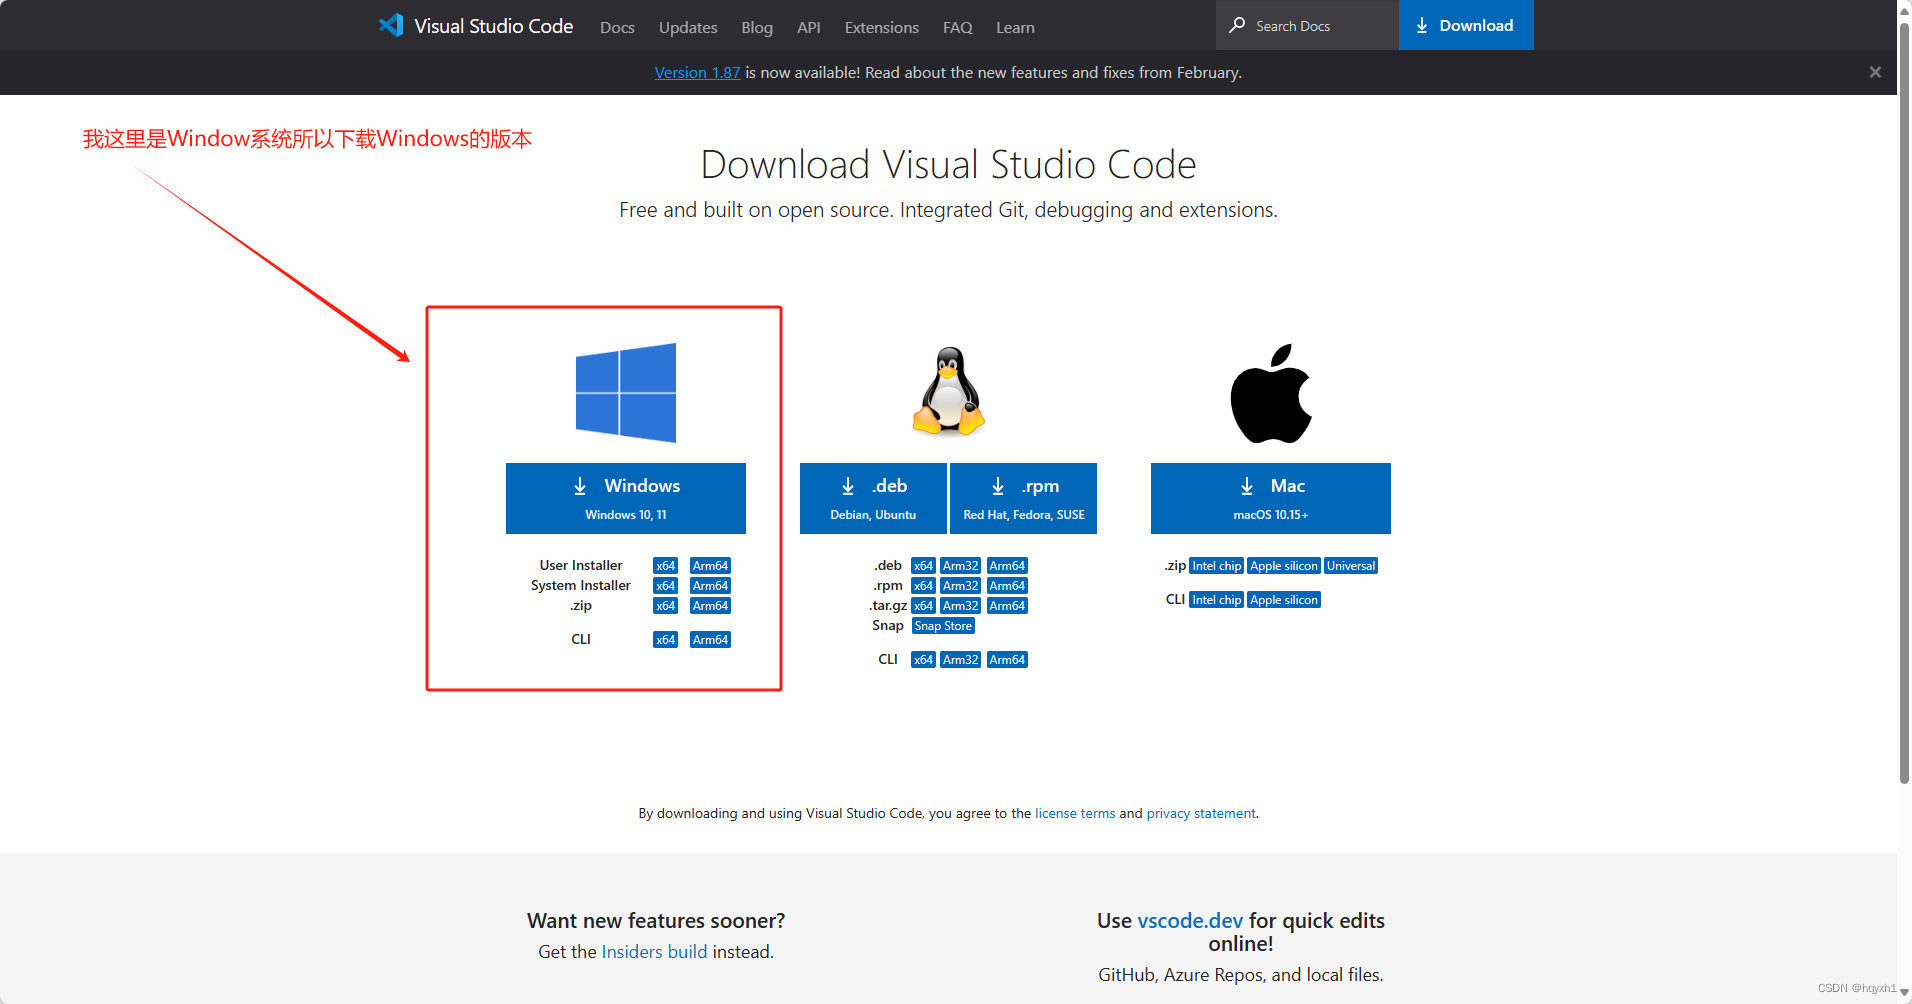Download the Windows 10, 11 installer

[626, 498]
